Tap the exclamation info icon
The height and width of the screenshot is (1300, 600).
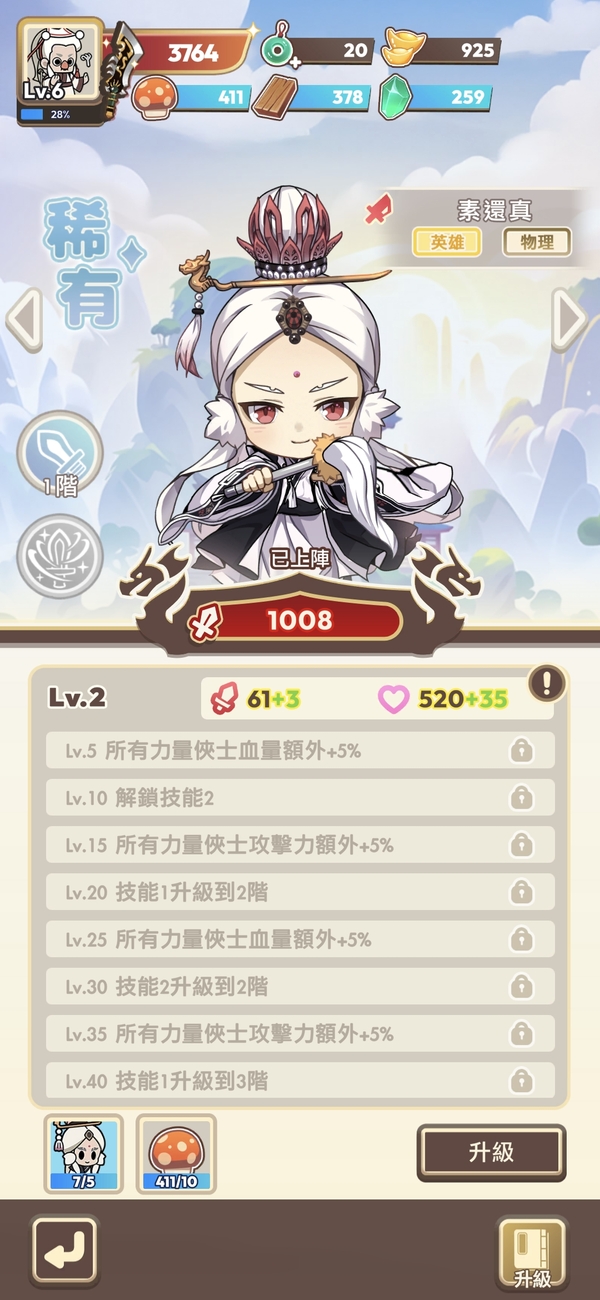547,685
